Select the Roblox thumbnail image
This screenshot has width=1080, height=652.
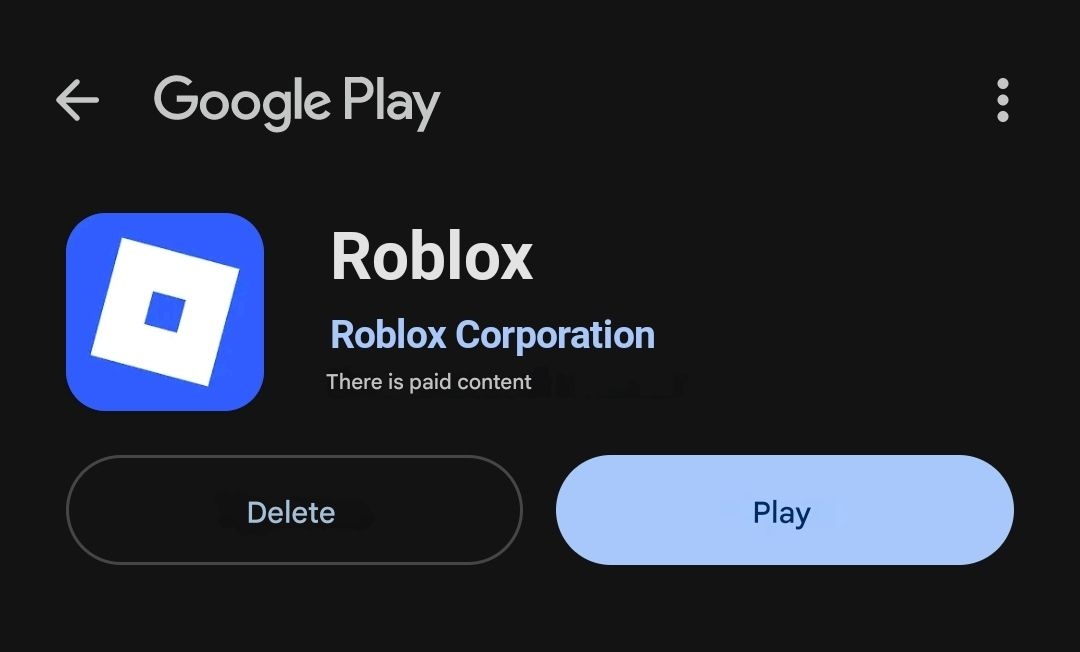[x=165, y=312]
